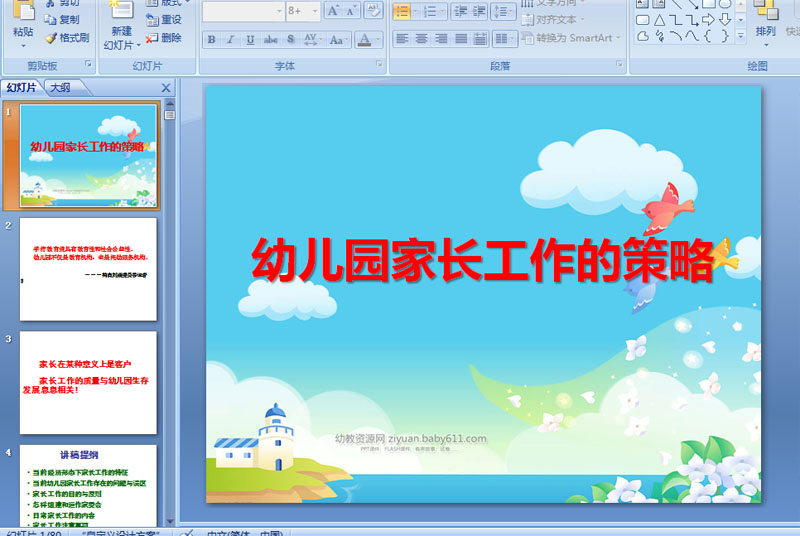The image size is (800, 536).
Task: Switch to the 大纲 outline tab
Action: pyautogui.click(x=60, y=87)
